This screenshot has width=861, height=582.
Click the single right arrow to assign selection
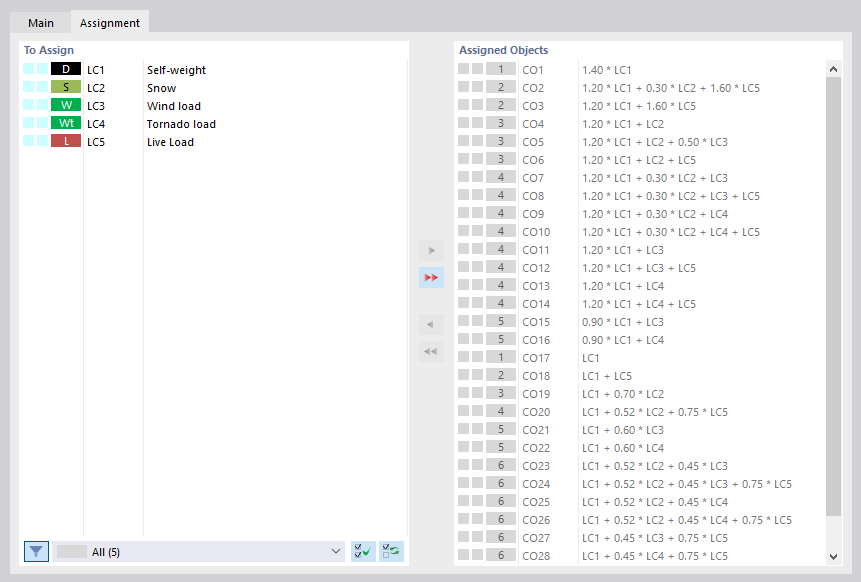(430, 250)
